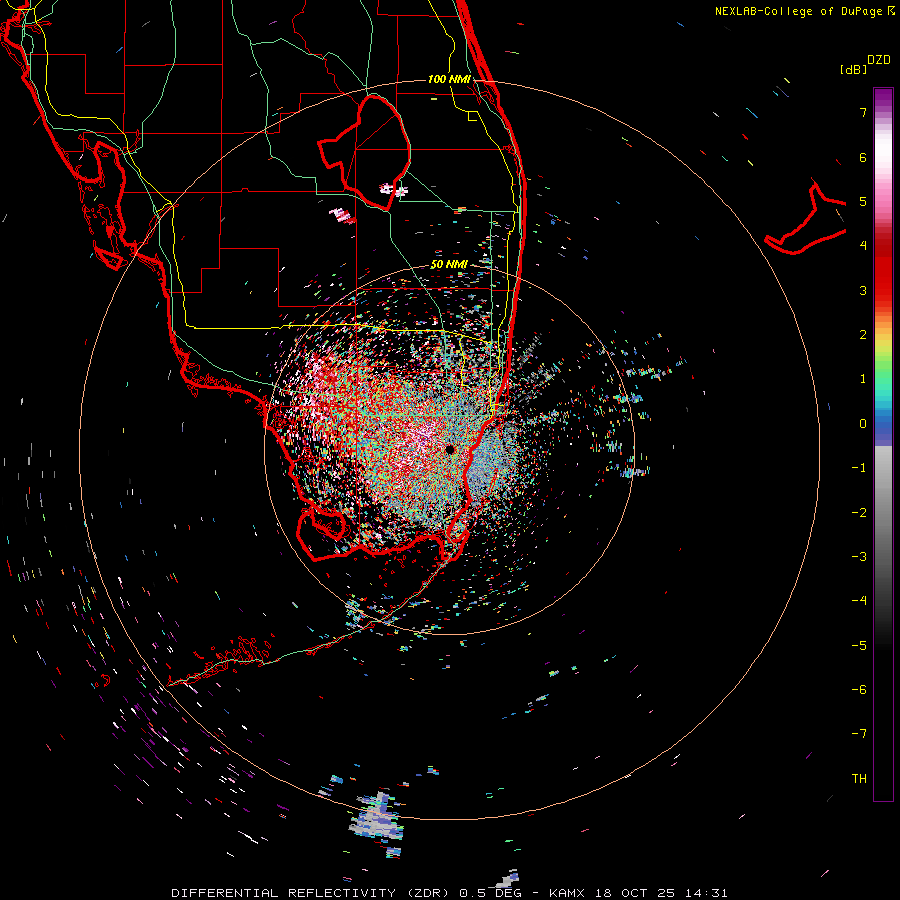Click the 50 NMI range ring label
Screen dimensions: 900x900
(449, 264)
